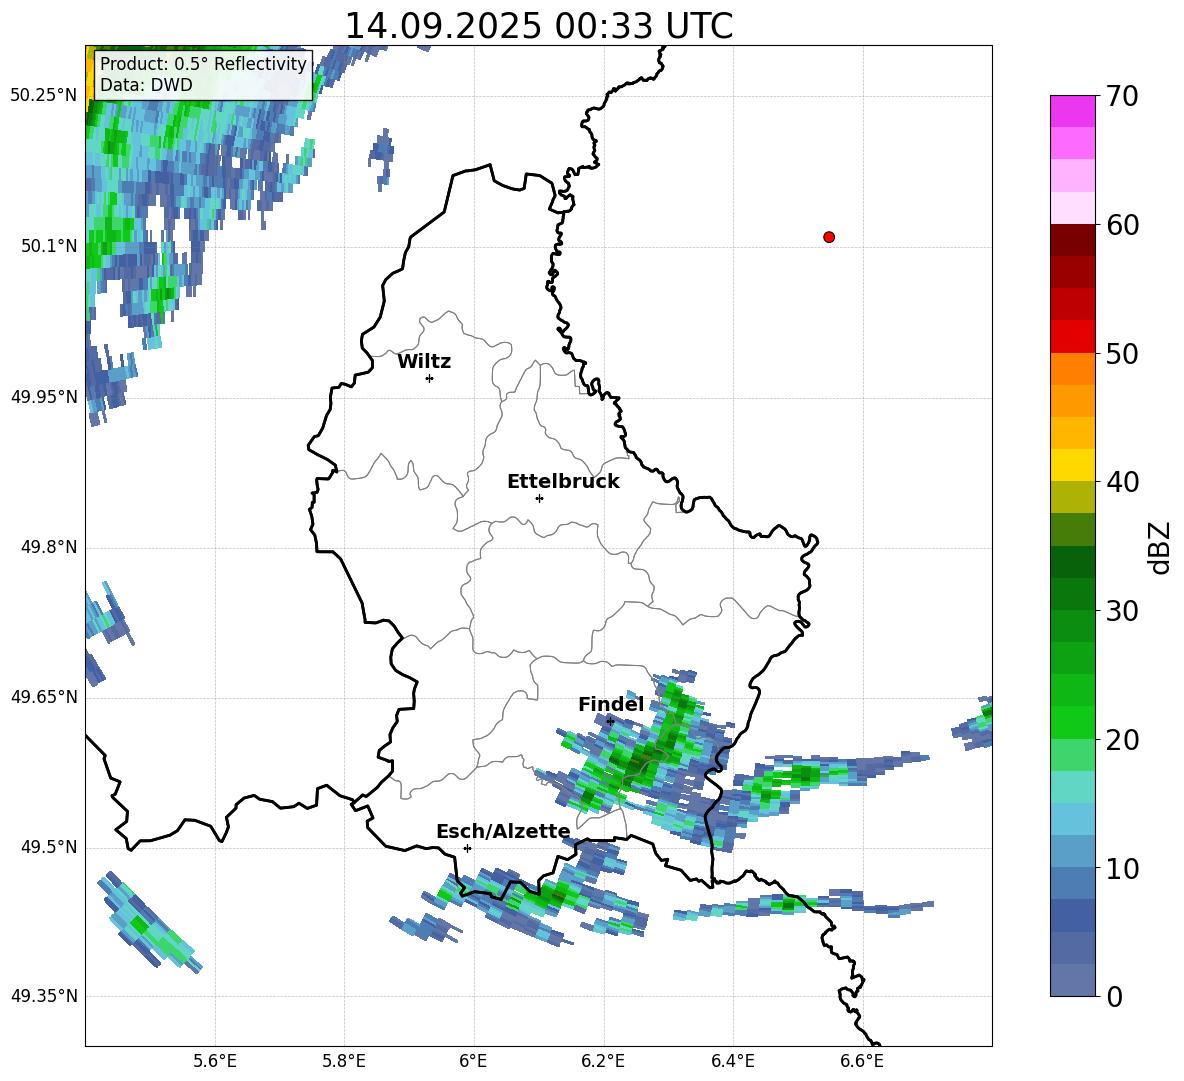Click the plot title '14.09.2025 00:33 UTC'
1184x1081 pixels.
538,26
